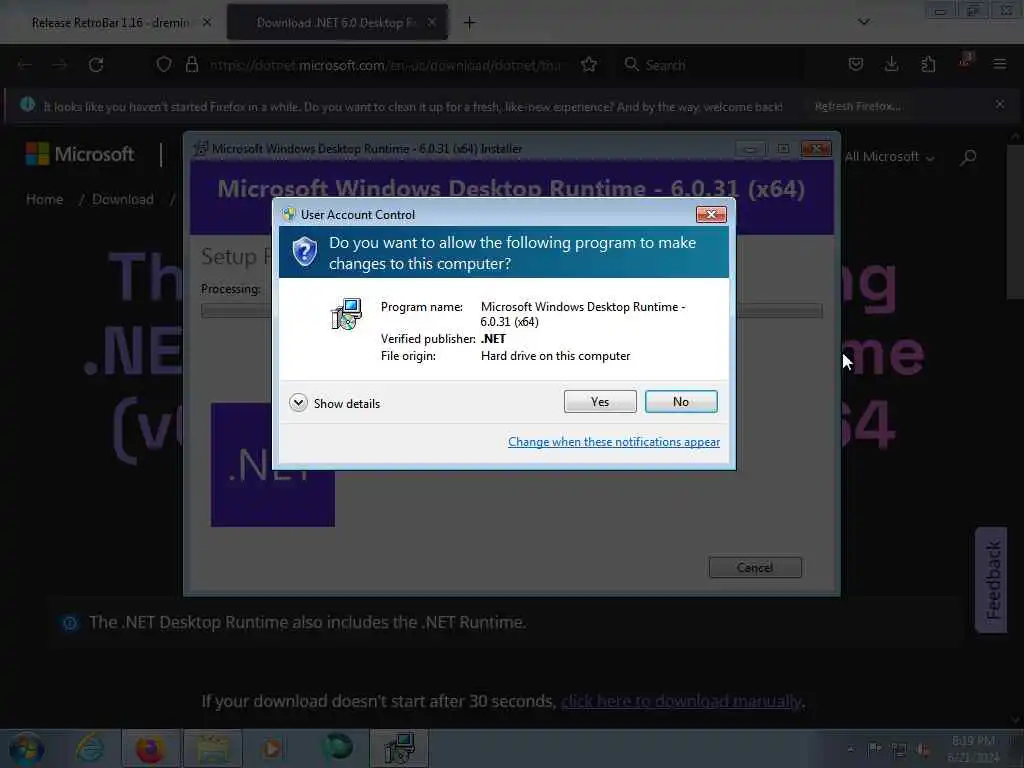Click the page vertical scrollbar
1024x768 pixels.
pyautogui.click(x=1014, y=222)
